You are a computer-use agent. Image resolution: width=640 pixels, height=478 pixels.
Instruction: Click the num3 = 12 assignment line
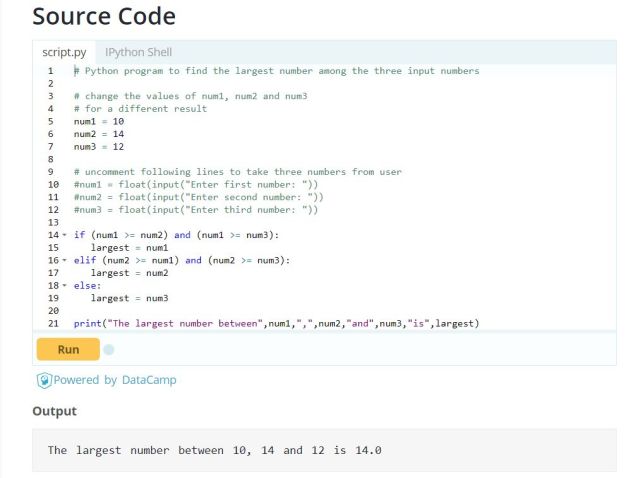(98, 146)
